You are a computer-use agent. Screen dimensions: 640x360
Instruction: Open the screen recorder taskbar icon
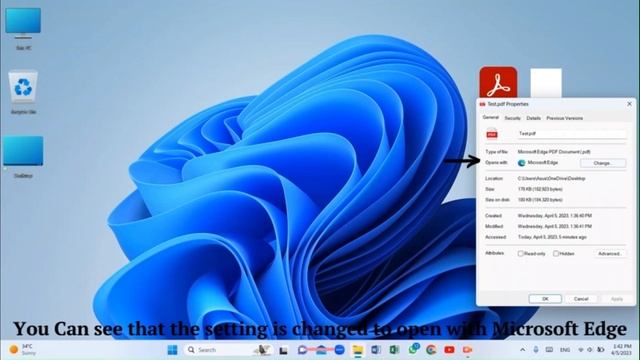click(467, 350)
